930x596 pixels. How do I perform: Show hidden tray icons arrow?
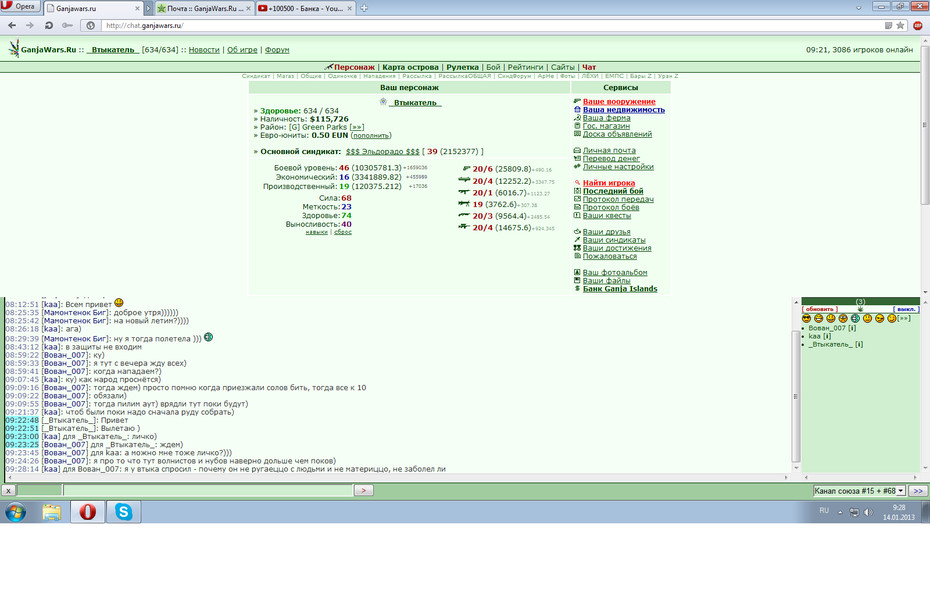tap(840, 512)
